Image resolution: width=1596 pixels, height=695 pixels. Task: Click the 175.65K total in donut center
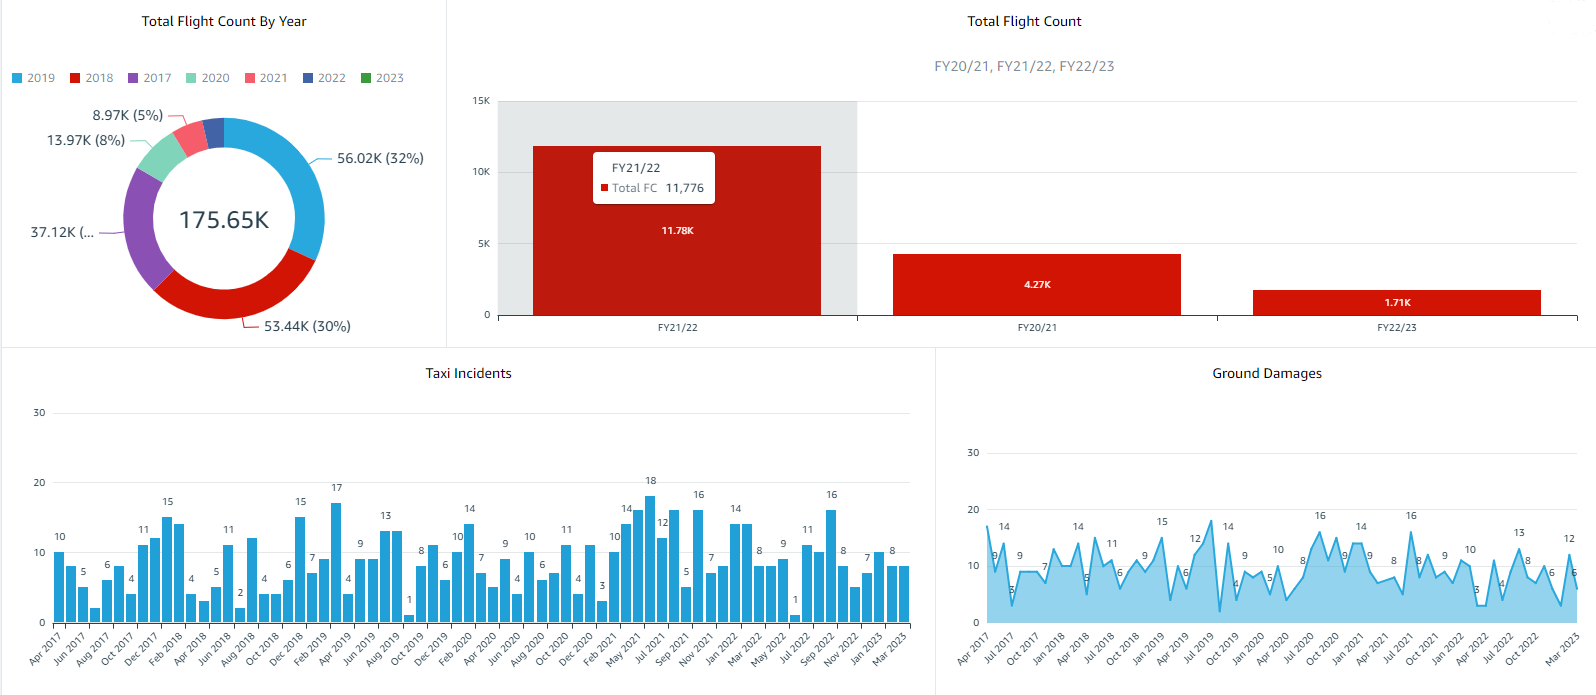224,220
